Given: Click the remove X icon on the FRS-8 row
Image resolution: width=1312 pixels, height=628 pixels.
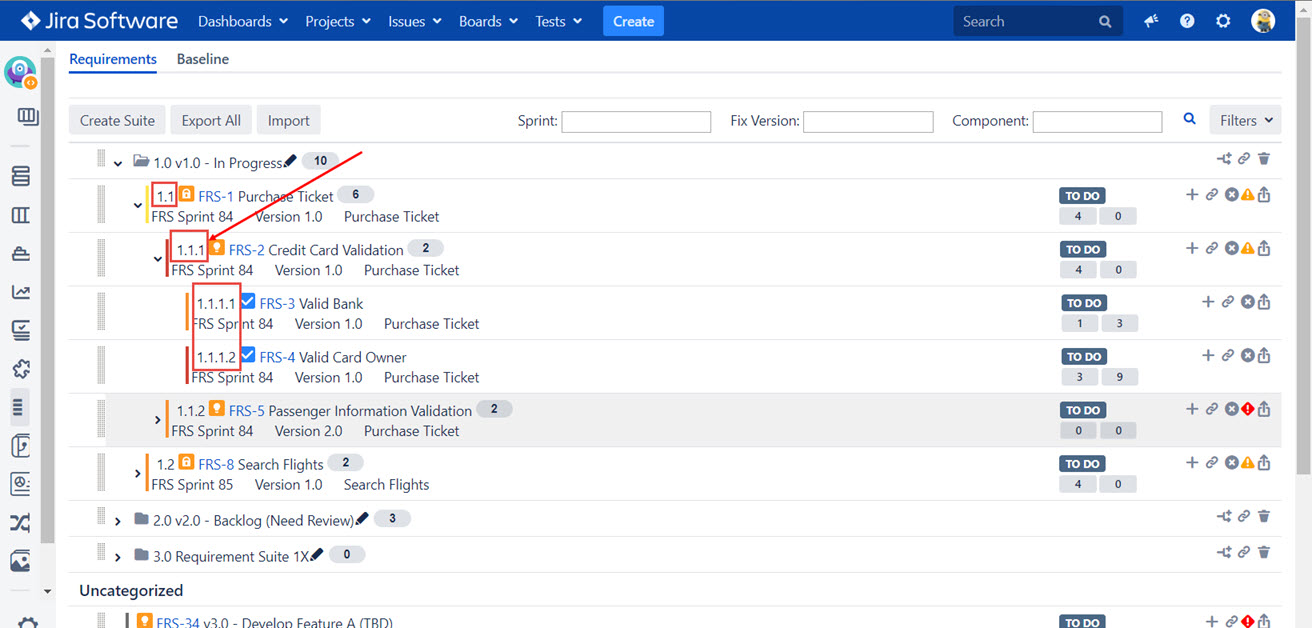Looking at the screenshot, I should click(1232, 463).
